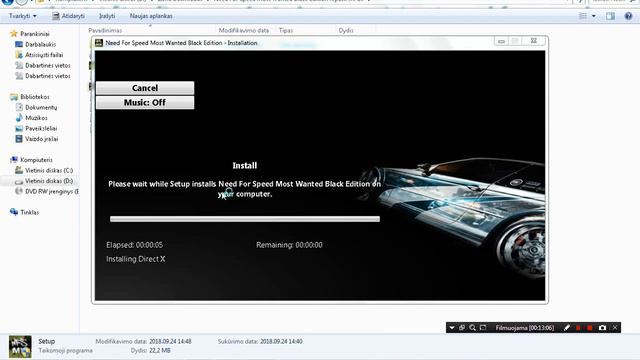
Task: Select Tinklas in navigation pane
Action: 29,212
